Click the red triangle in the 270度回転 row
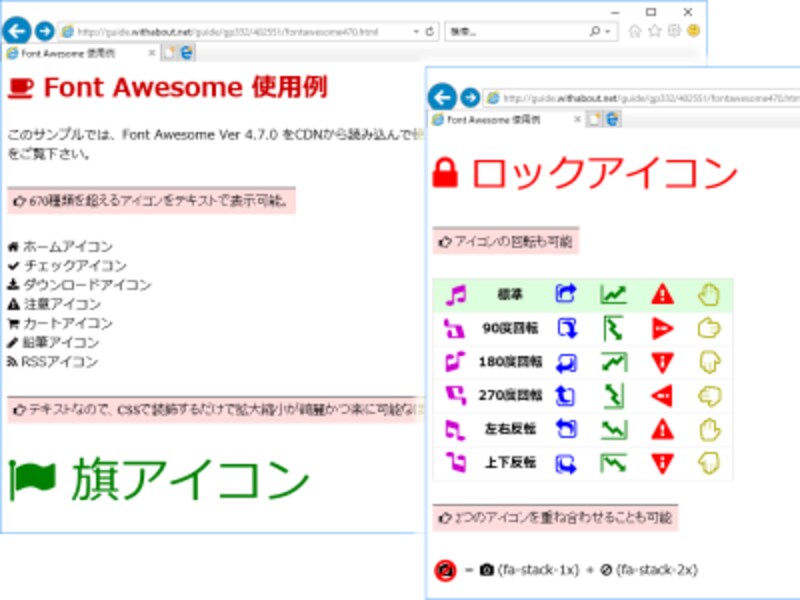The width and height of the screenshot is (800, 600). coord(662,395)
